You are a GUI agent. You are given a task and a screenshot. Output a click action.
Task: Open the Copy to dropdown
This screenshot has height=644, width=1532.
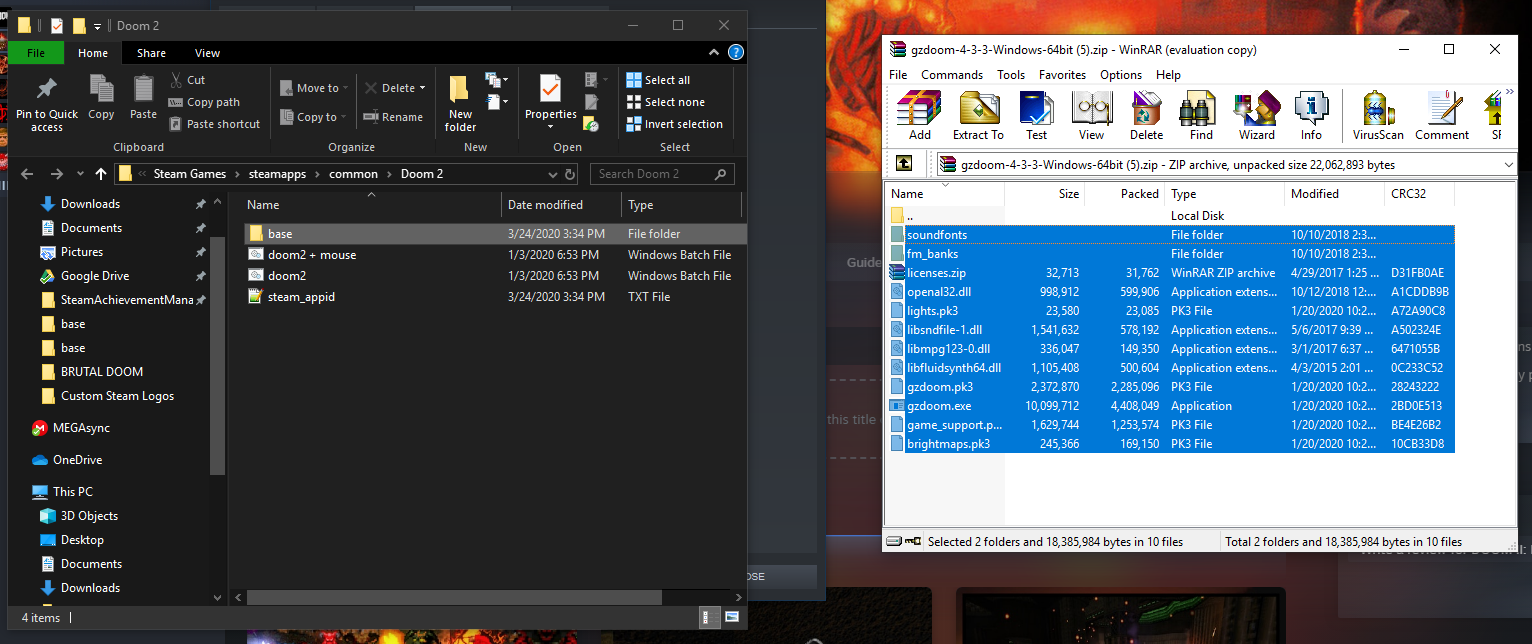314,117
